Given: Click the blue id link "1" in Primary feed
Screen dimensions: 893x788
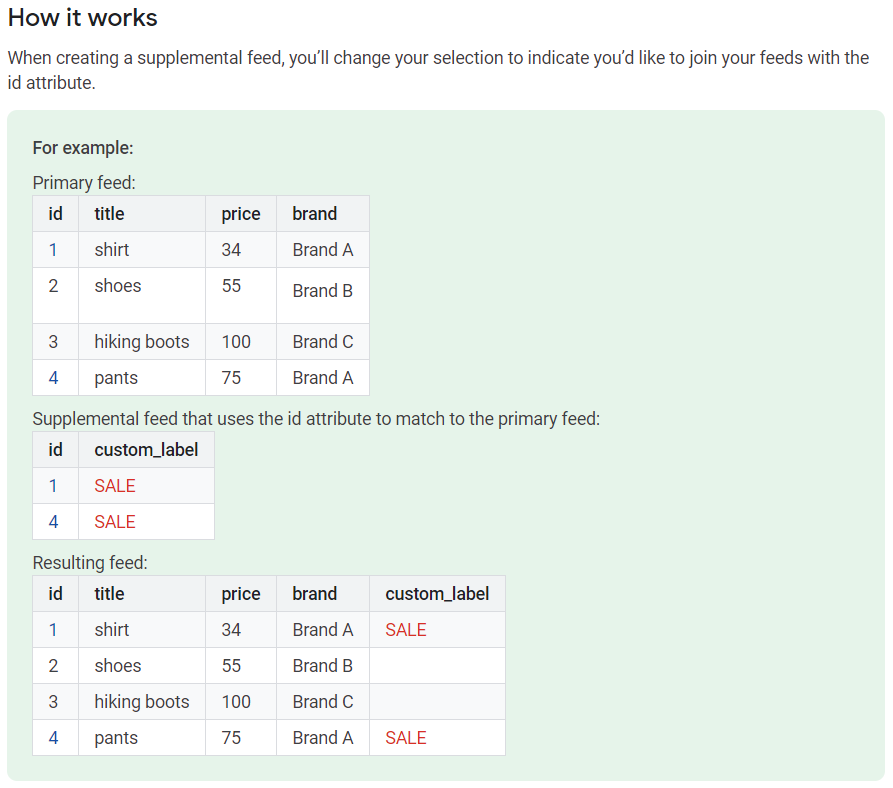Looking at the screenshot, I should click(53, 249).
